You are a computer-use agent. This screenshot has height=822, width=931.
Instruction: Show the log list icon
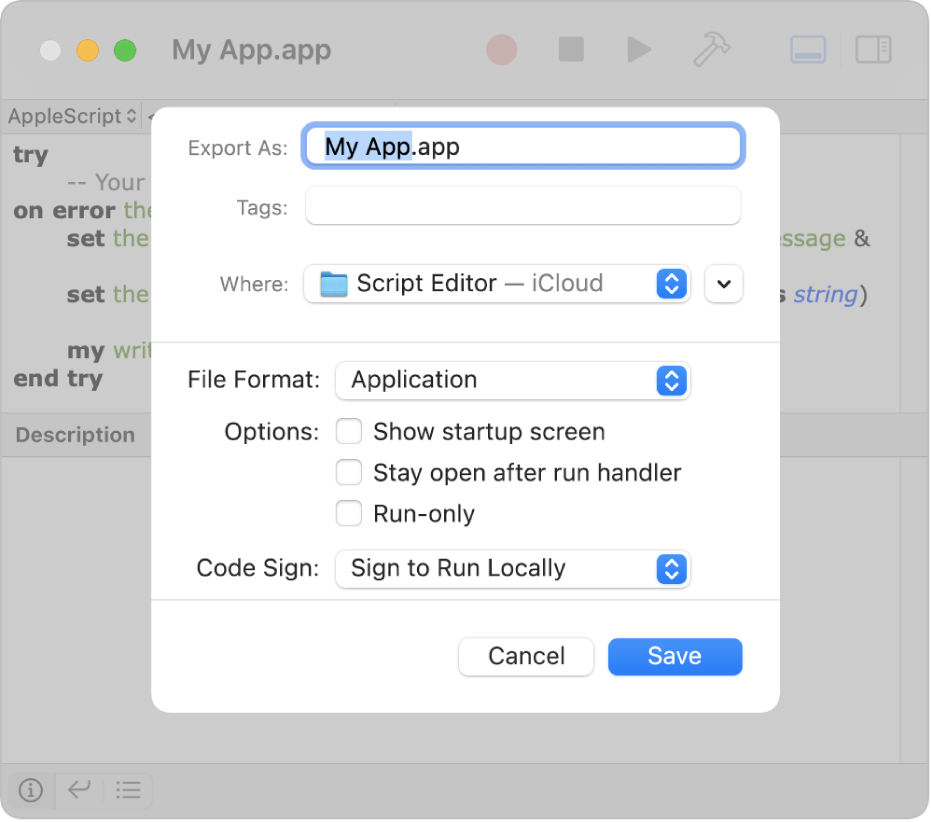click(x=127, y=790)
